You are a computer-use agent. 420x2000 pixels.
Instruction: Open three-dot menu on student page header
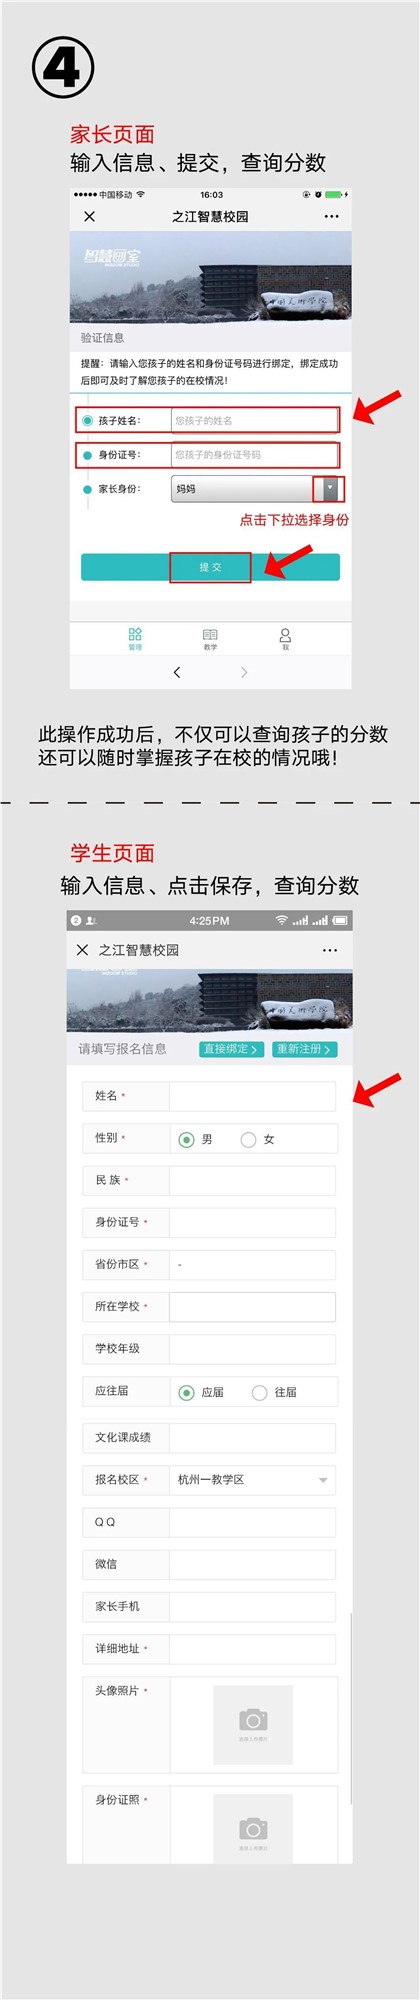tap(330, 950)
